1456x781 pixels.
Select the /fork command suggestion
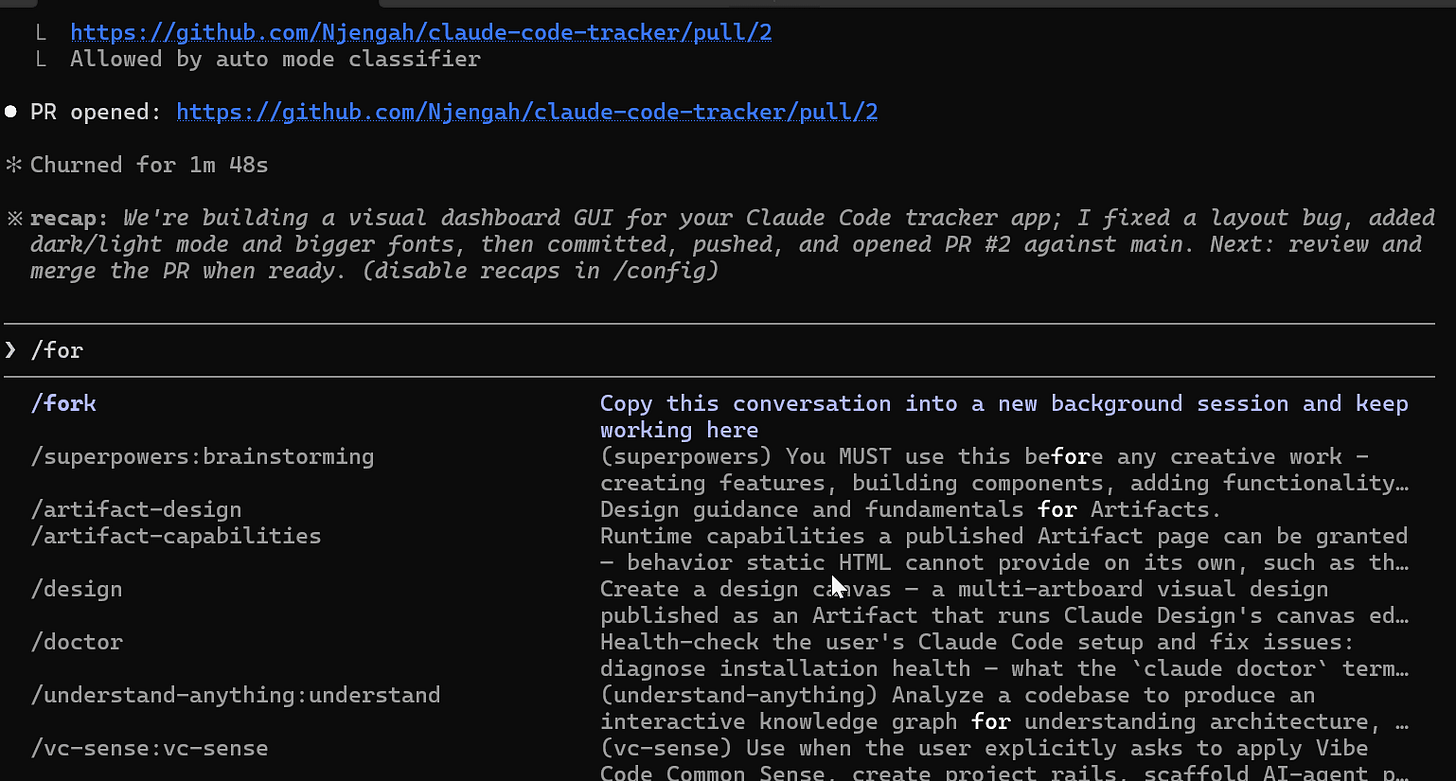click(63, 404)
